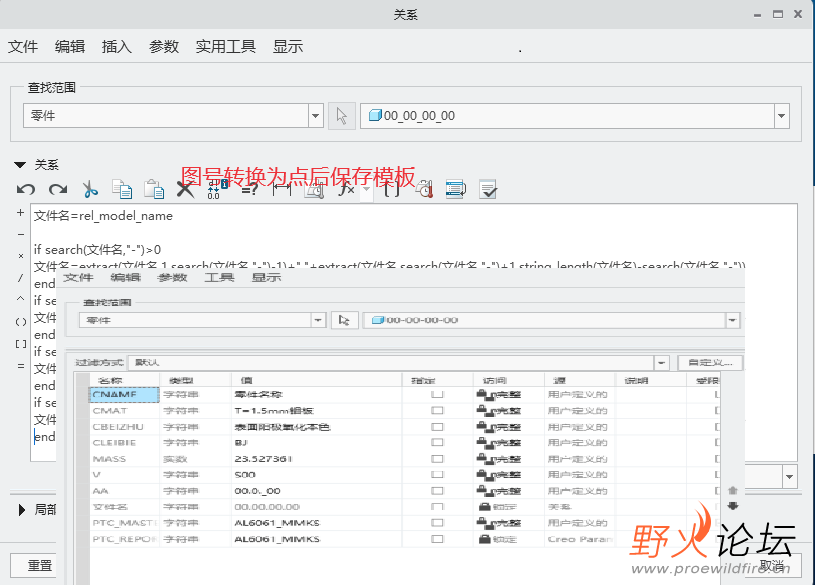The height and width of the screenshot is (585, 815).
Task: Insert the divide operator
Action: pyautogui.click(x=20, y=278)
